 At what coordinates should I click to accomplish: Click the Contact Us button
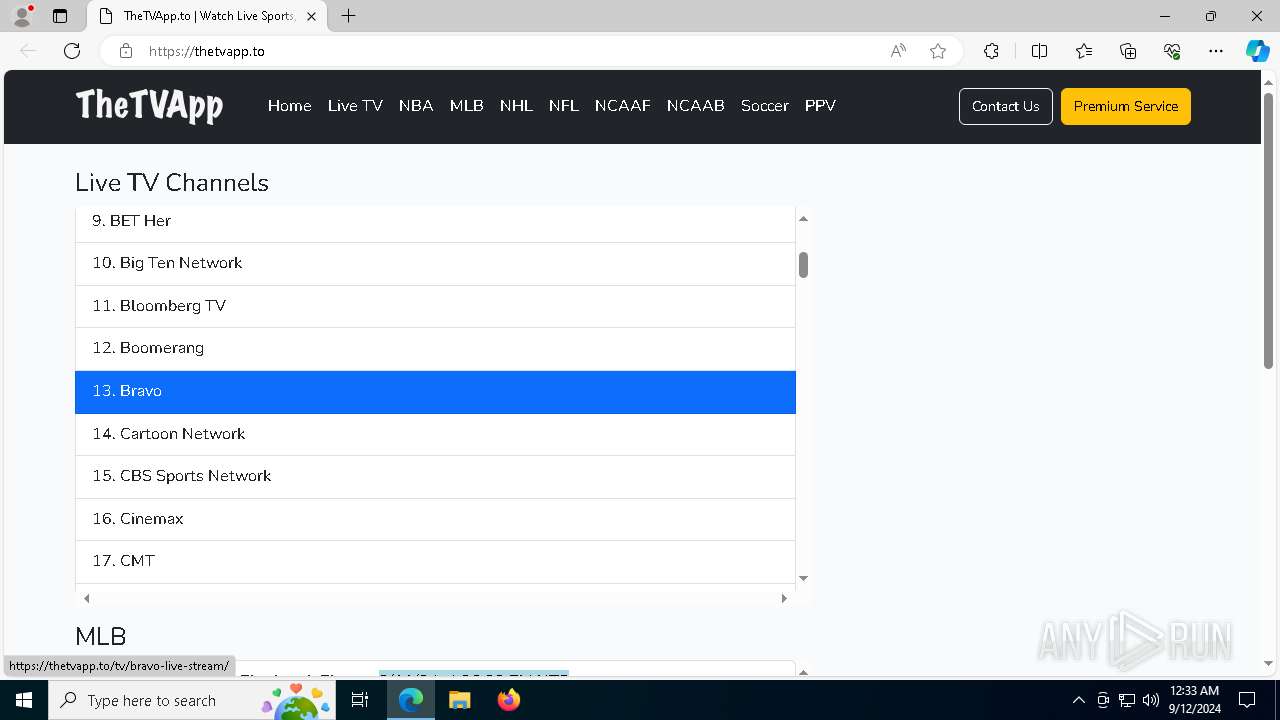1006,106
